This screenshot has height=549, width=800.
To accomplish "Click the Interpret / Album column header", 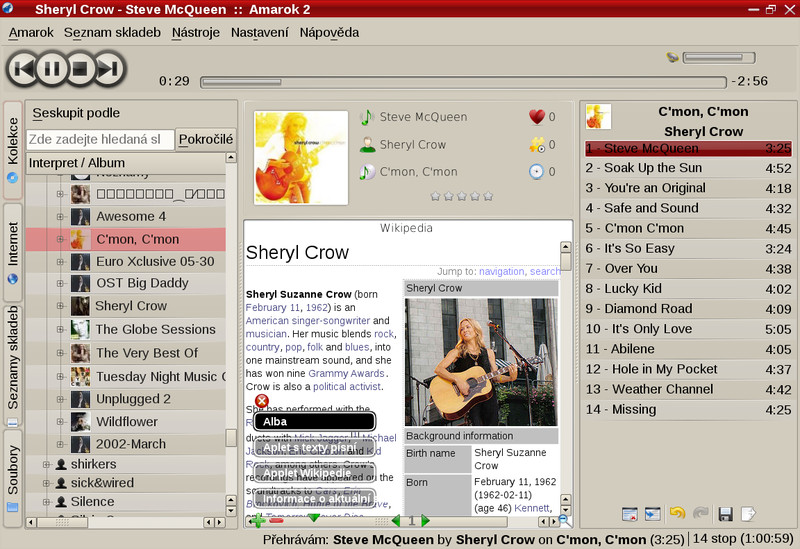I will click(126, 163).
